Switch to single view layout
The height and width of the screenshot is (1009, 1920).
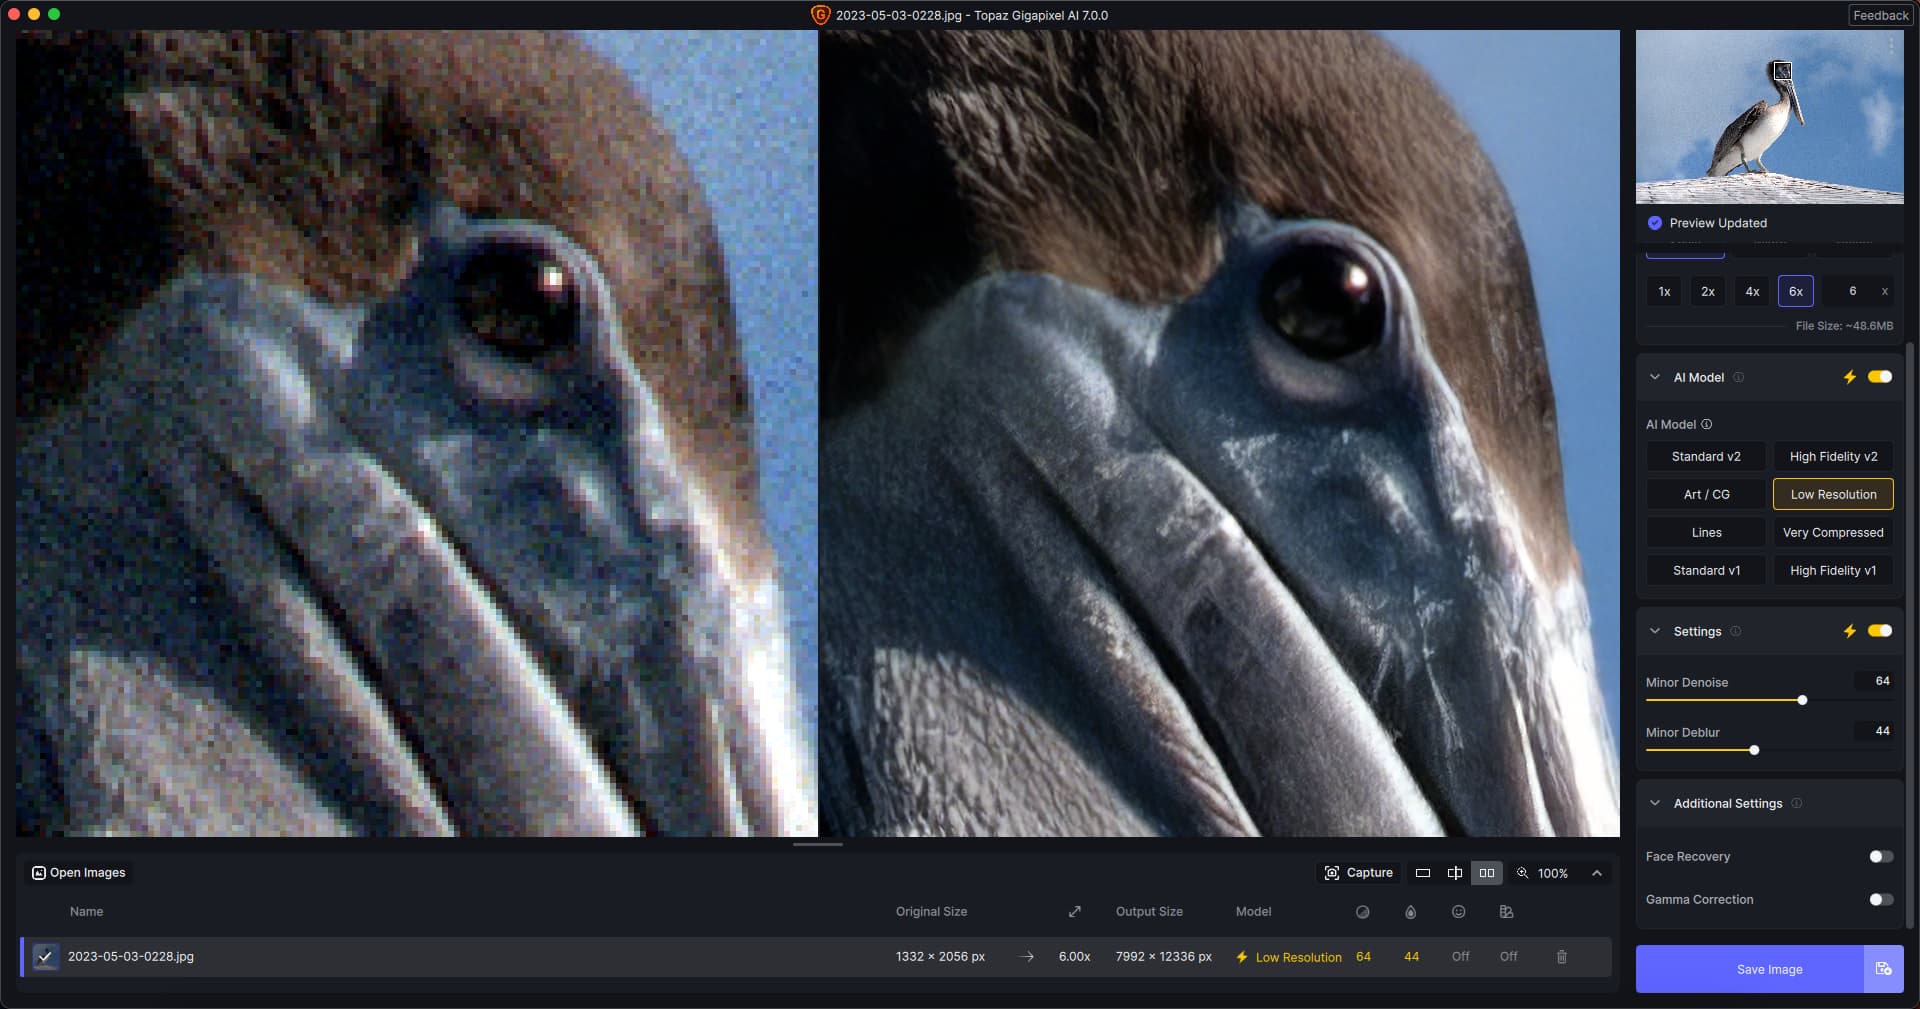[x=1422, y=873]
